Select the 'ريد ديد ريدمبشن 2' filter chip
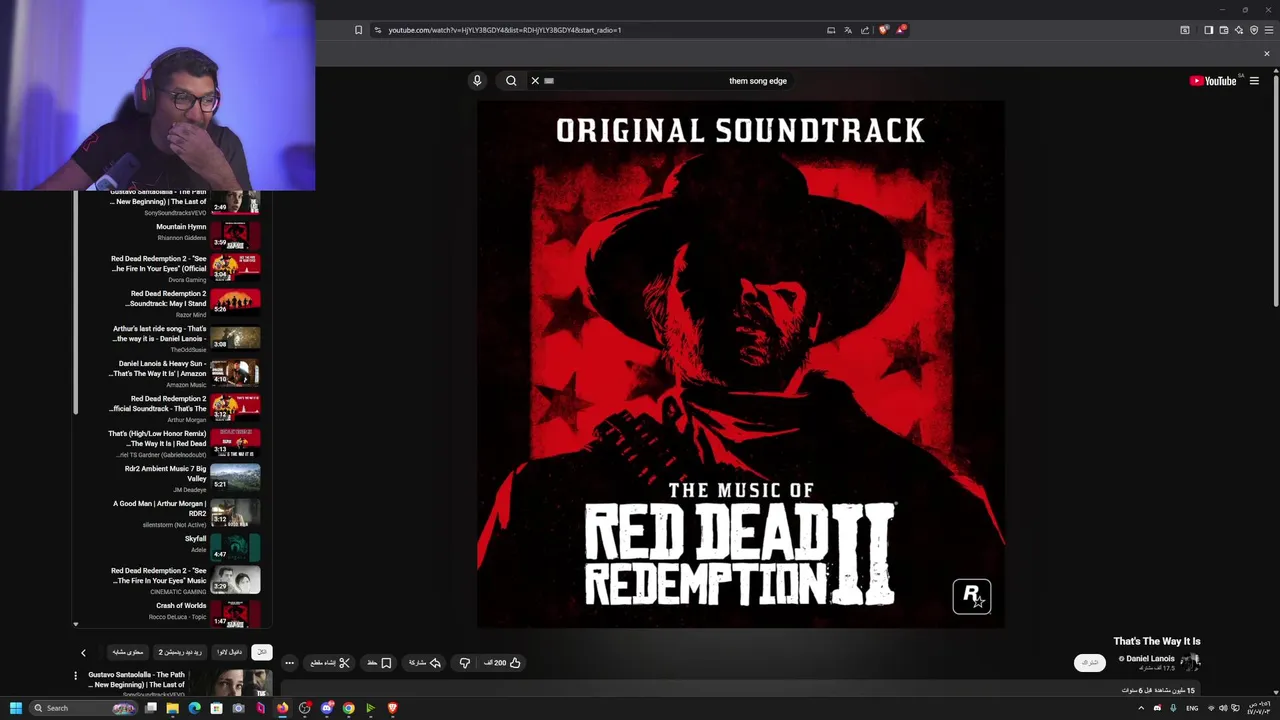1280x720 pixels. pos(180,652)
